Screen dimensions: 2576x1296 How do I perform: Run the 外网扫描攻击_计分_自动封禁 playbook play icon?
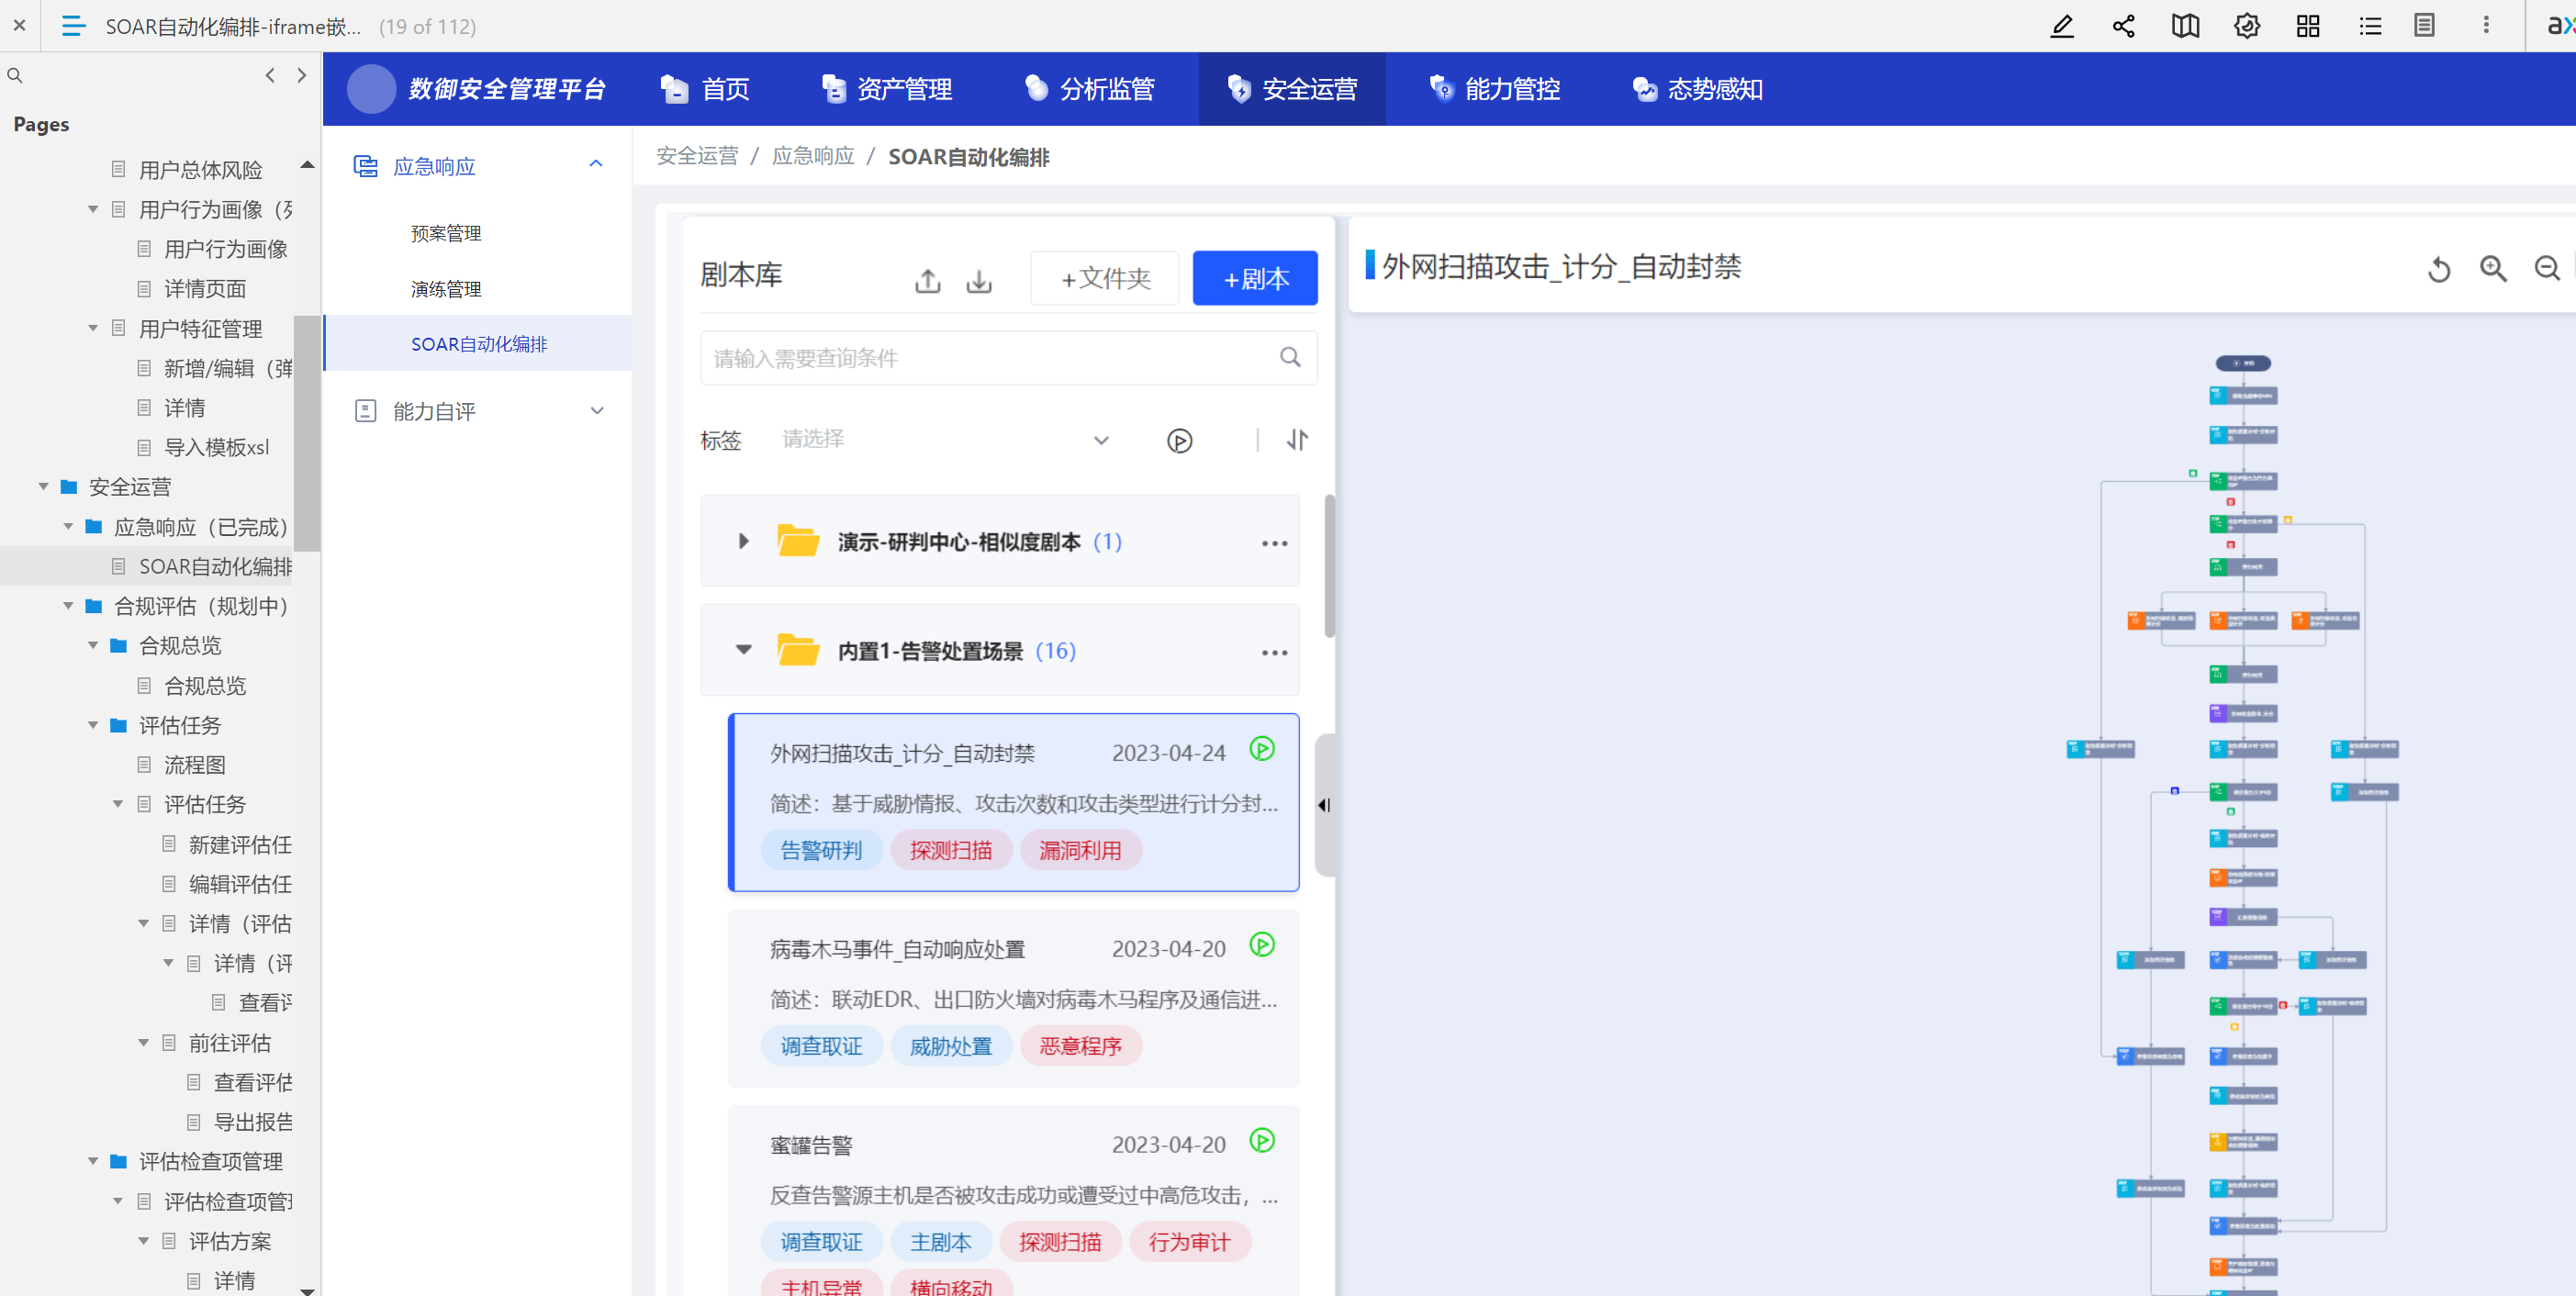pyautogui.click(x=1262, y=749)
